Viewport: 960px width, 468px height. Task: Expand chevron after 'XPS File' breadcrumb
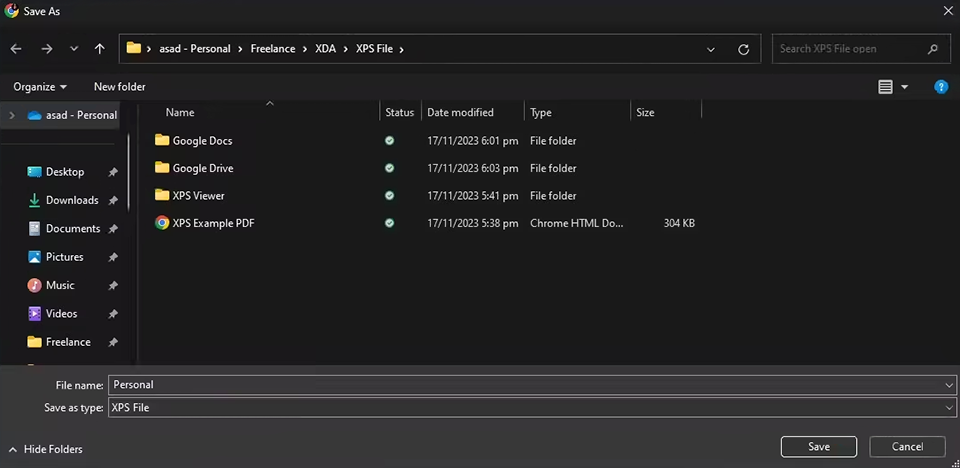[x=402, y=49]
